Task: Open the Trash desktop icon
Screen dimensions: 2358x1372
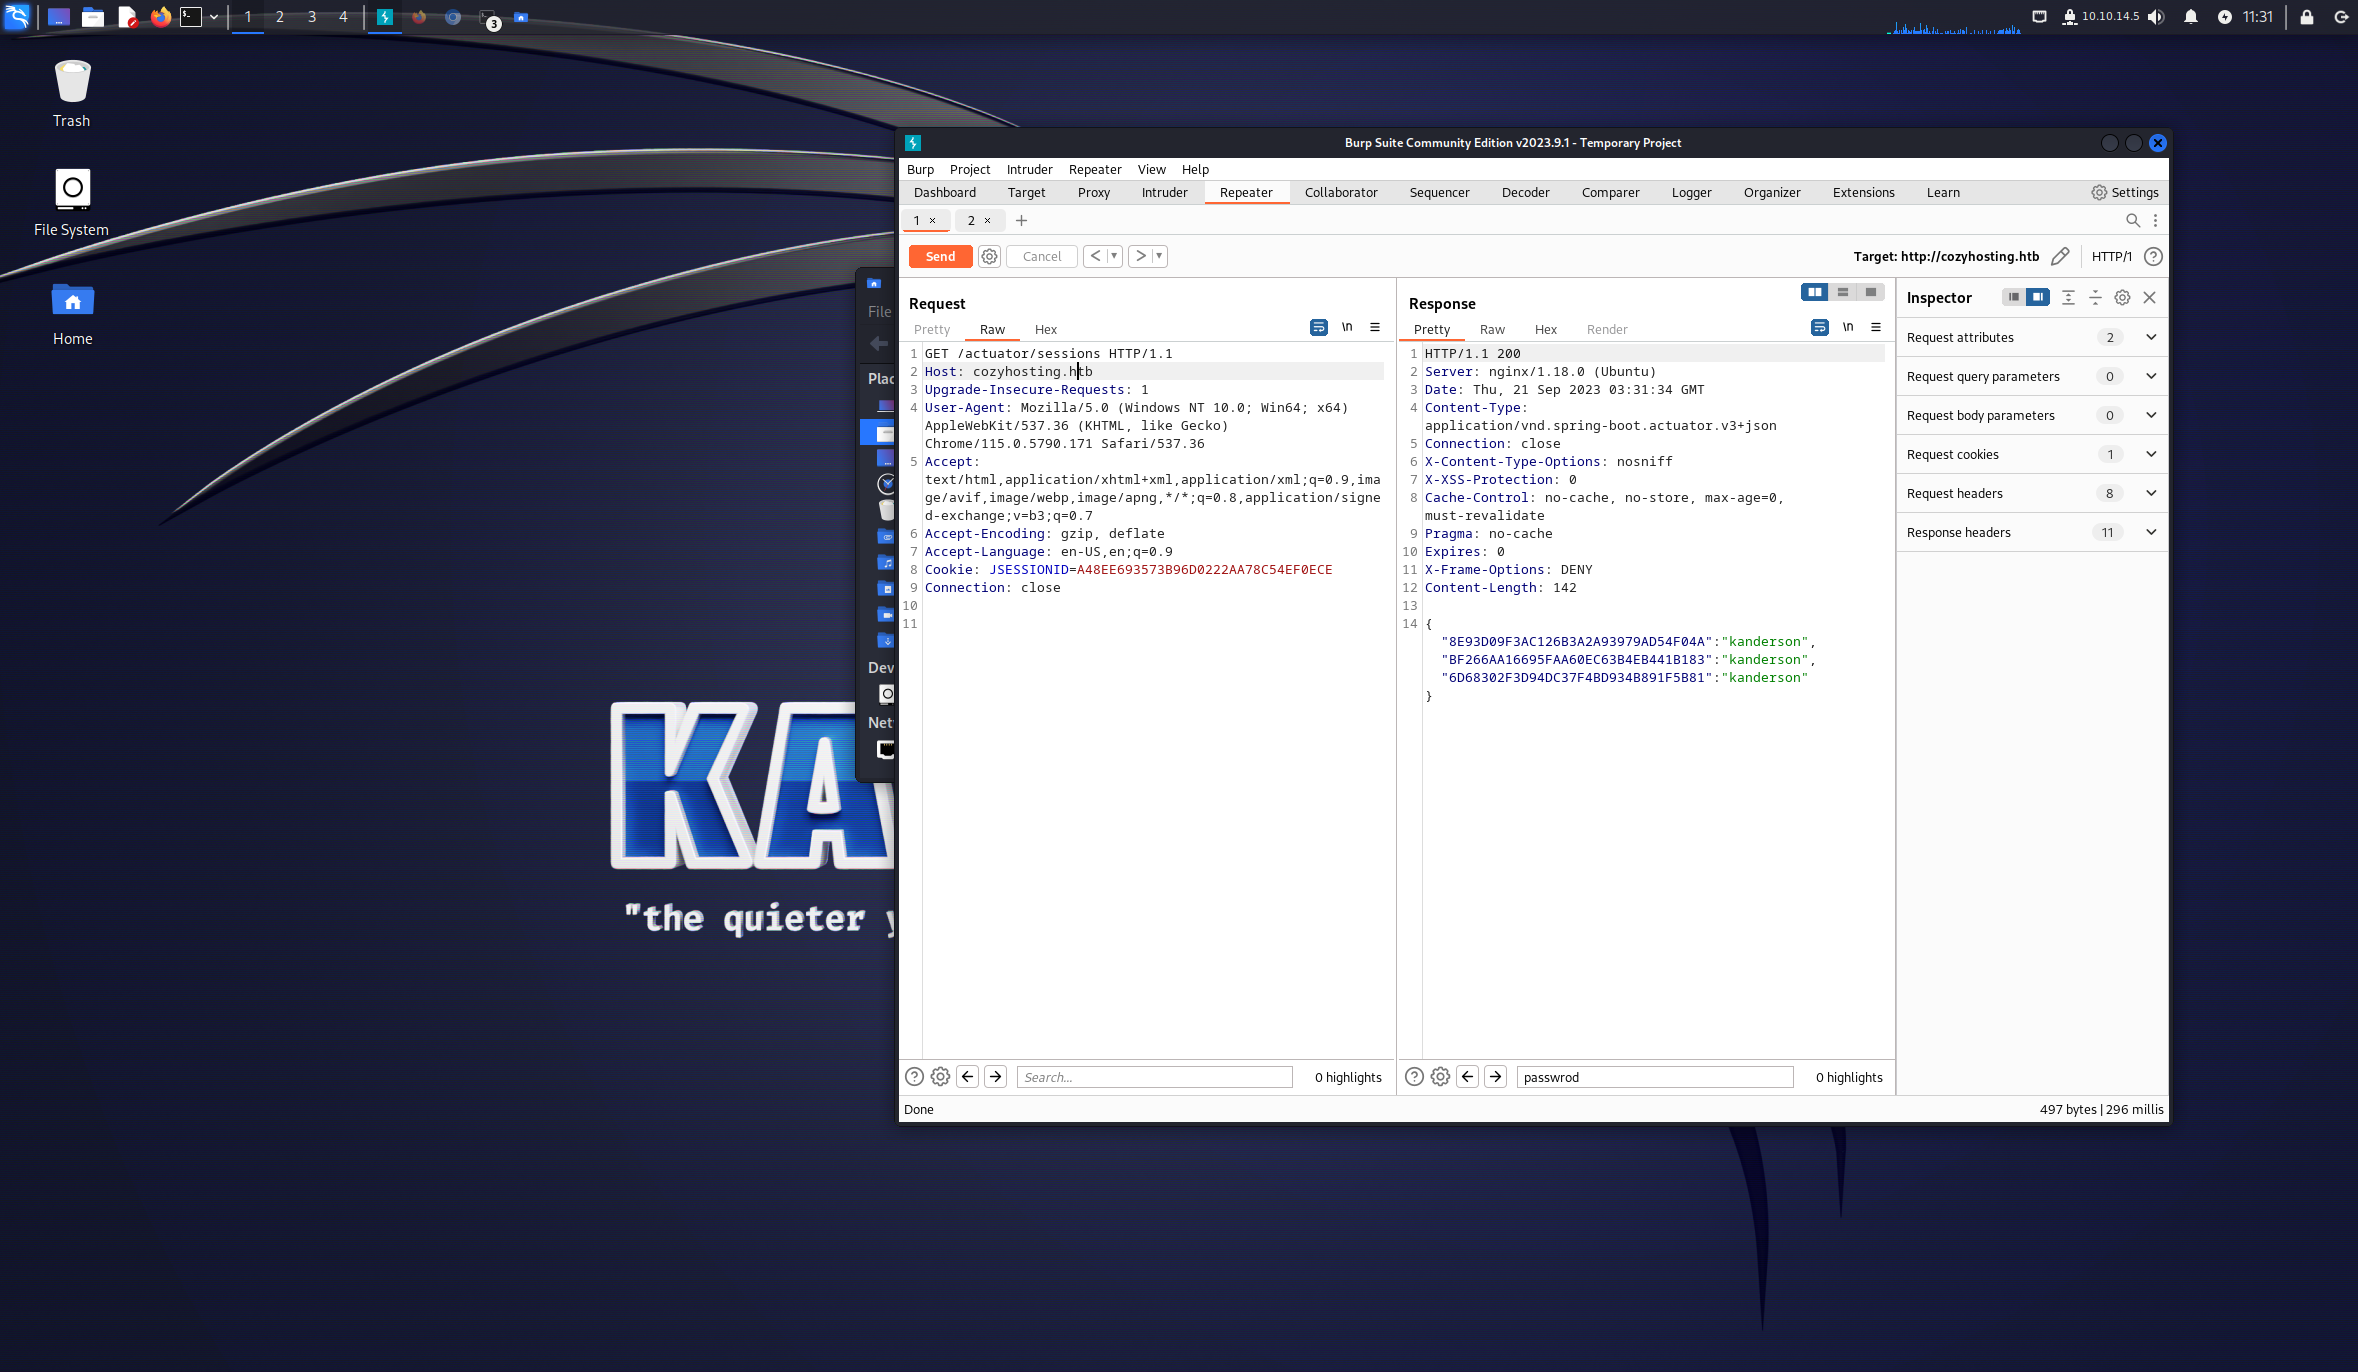Action: 72,94
